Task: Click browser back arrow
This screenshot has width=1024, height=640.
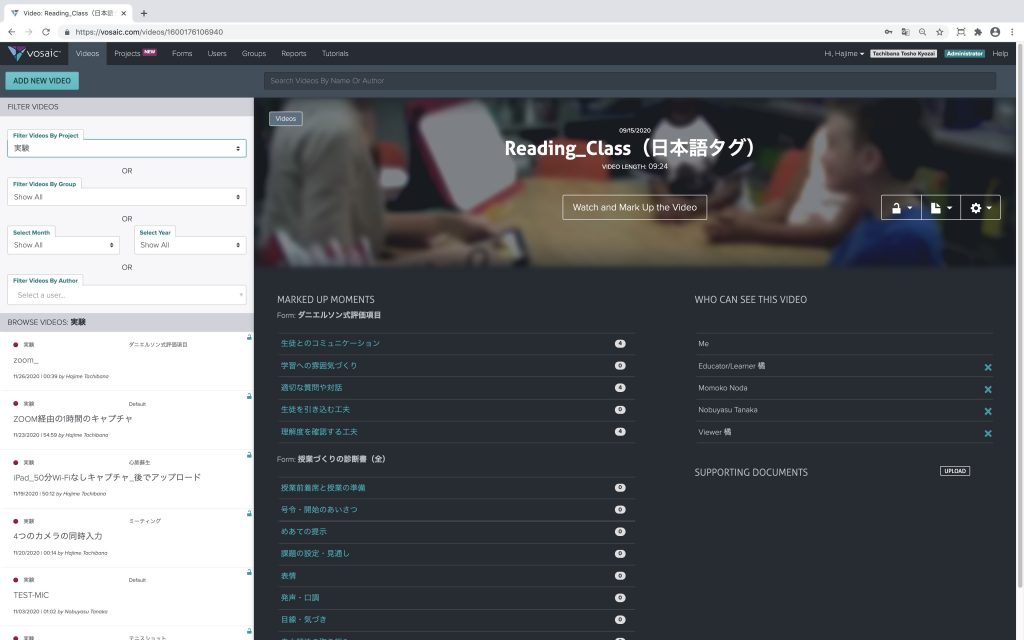Action: 12,31
